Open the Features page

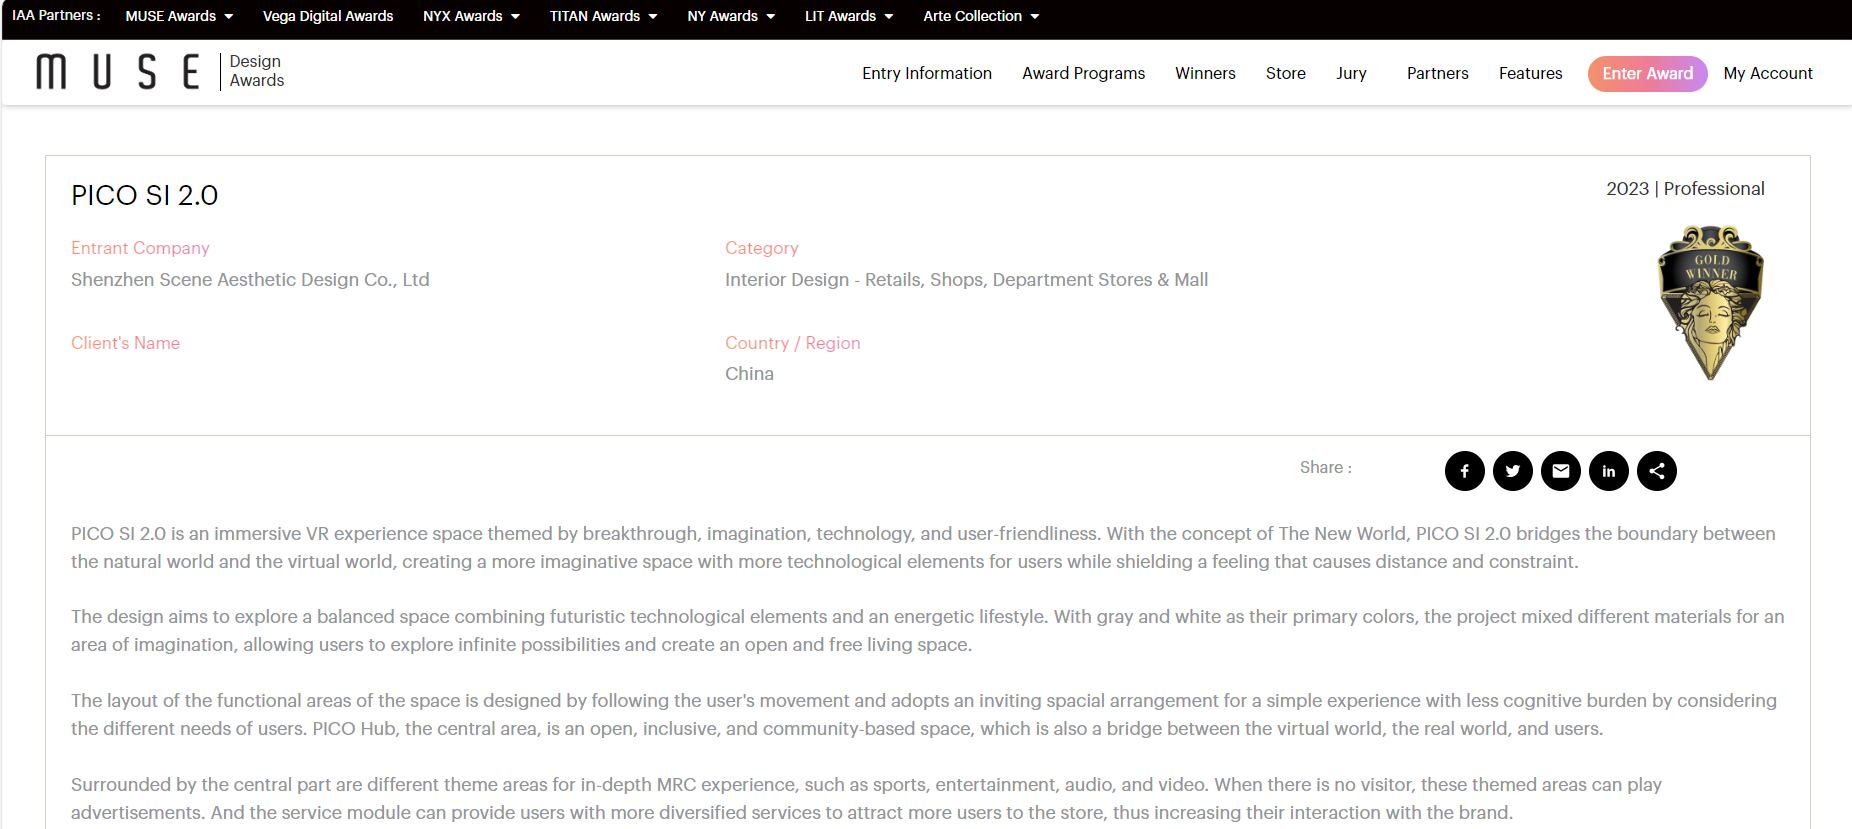(1530, 73)
